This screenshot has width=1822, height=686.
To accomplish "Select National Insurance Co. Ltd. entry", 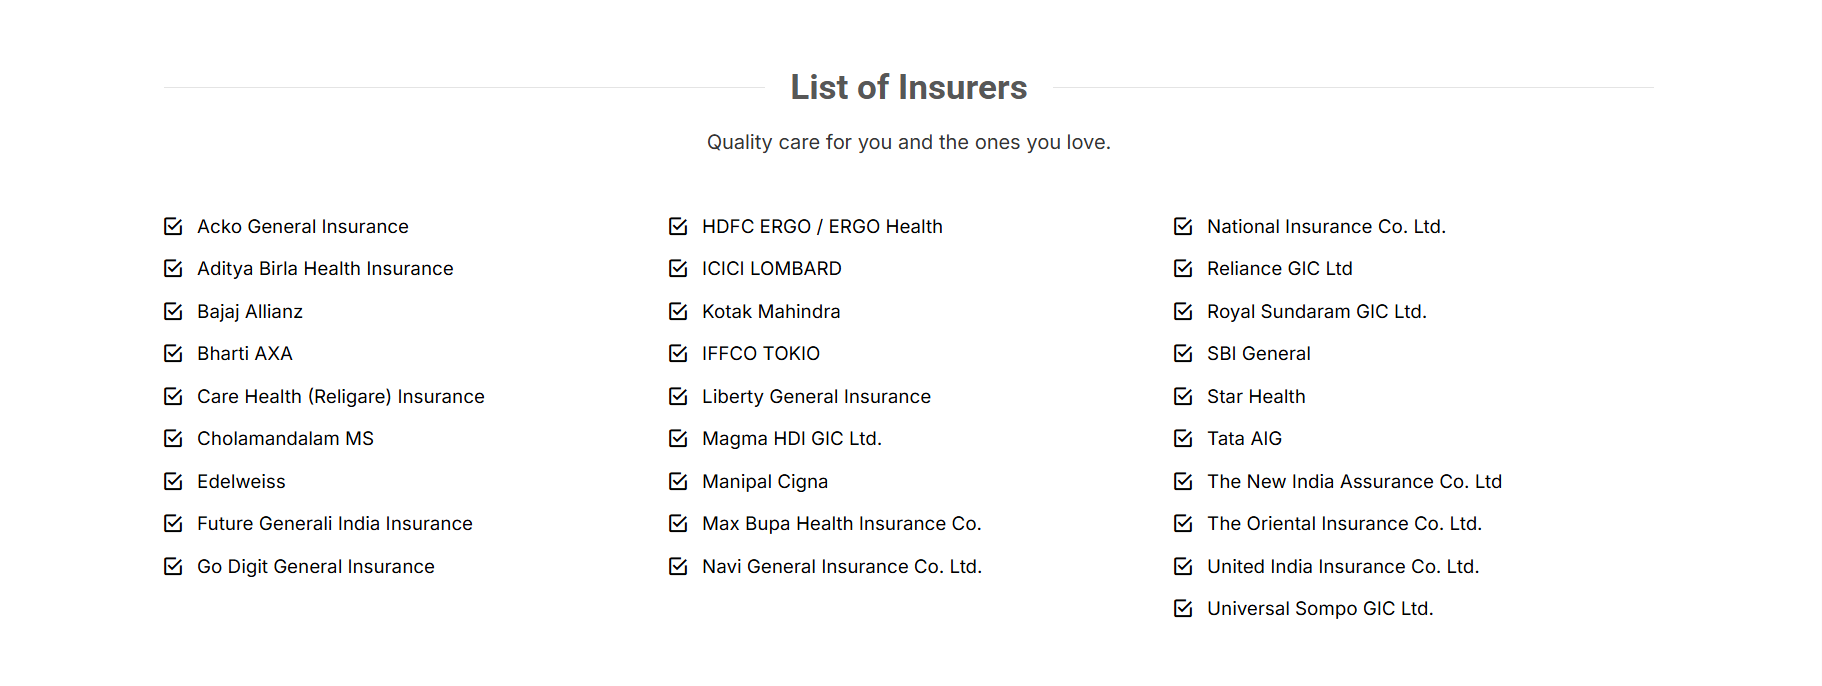I will pyautogui.click(x=1326, y=227).
